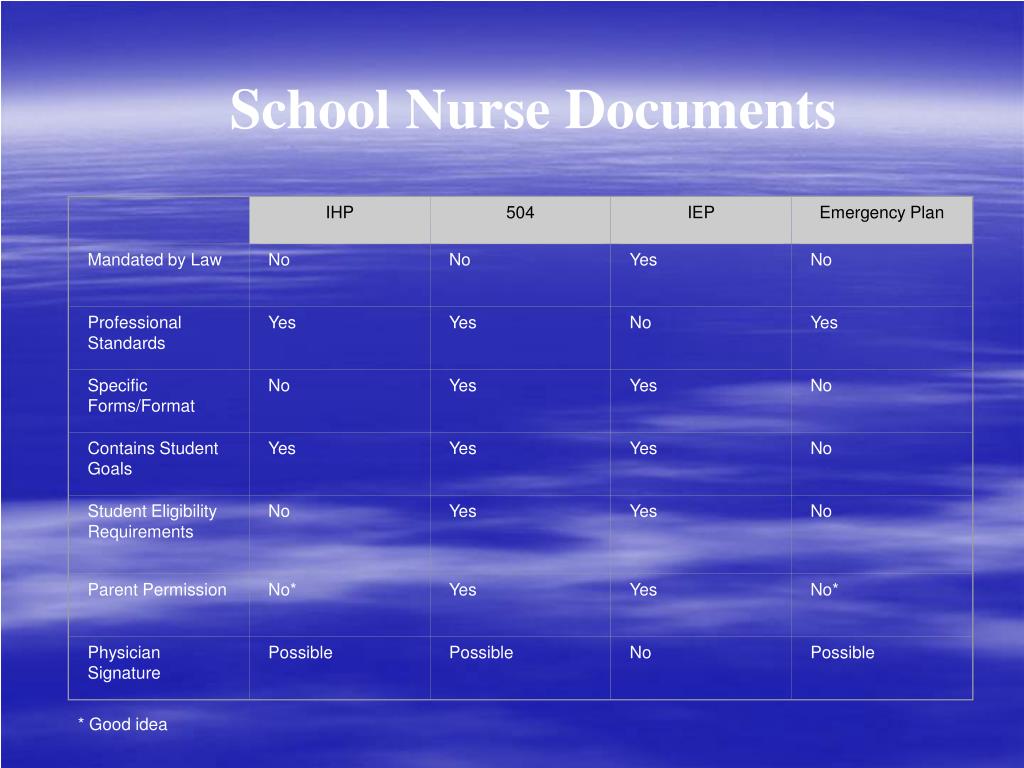1024x768 pixels.
Task: Click Emergency Plan No in Student Eligibility row
Action: tap(821, 511)
